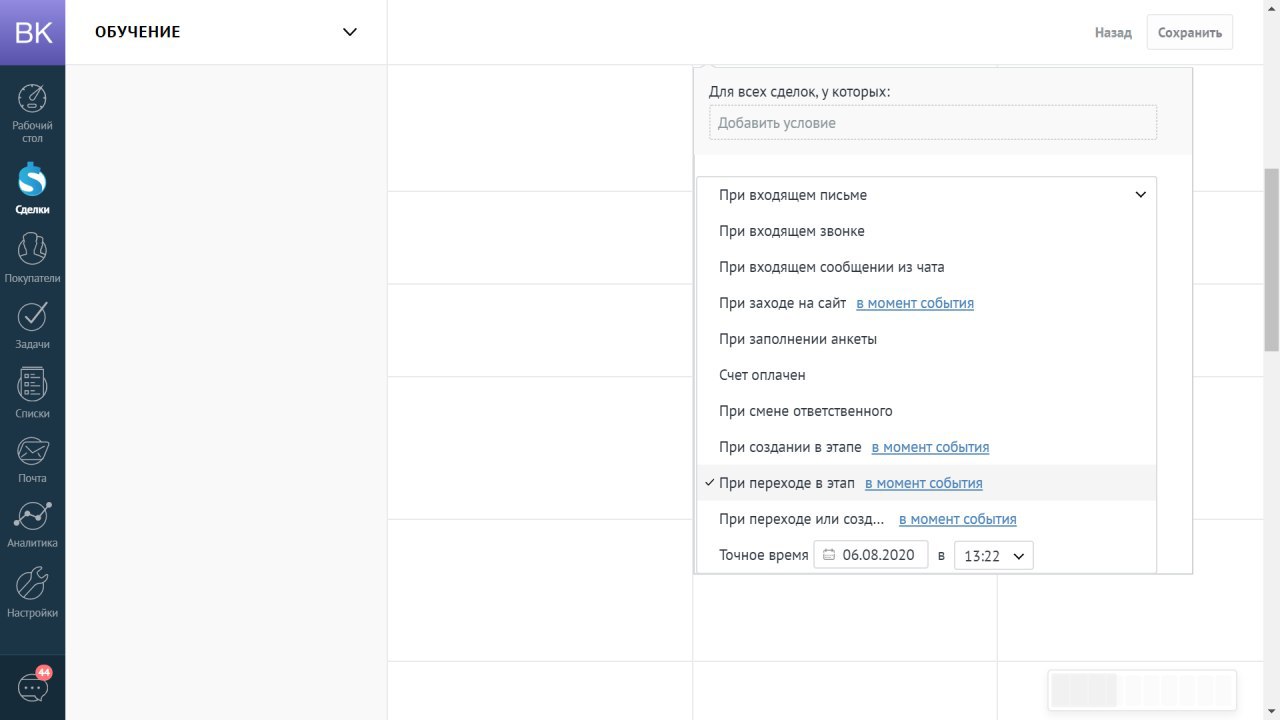Viewport: 1280px width, 720px height.
Task: Click the 06.08.2020 date field
Action: click(871, 555)
